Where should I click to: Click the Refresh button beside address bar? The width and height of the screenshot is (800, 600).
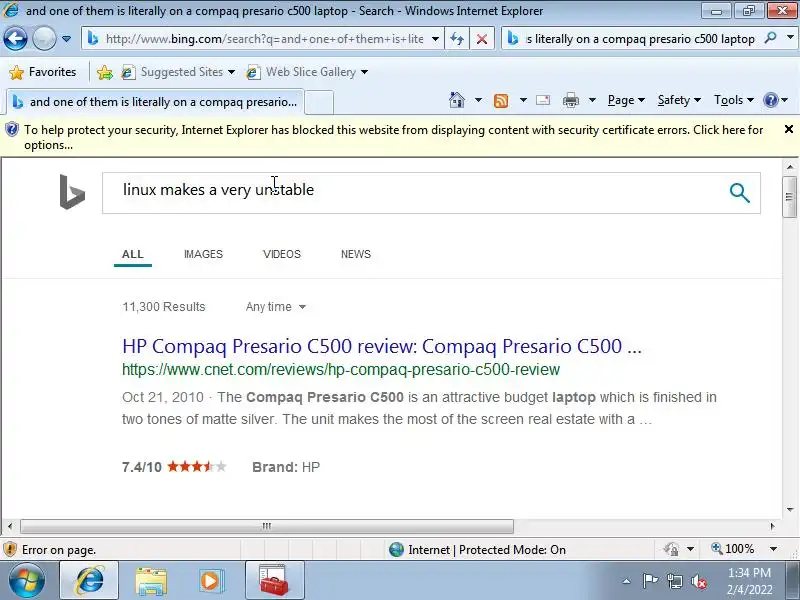pos(457,39)
